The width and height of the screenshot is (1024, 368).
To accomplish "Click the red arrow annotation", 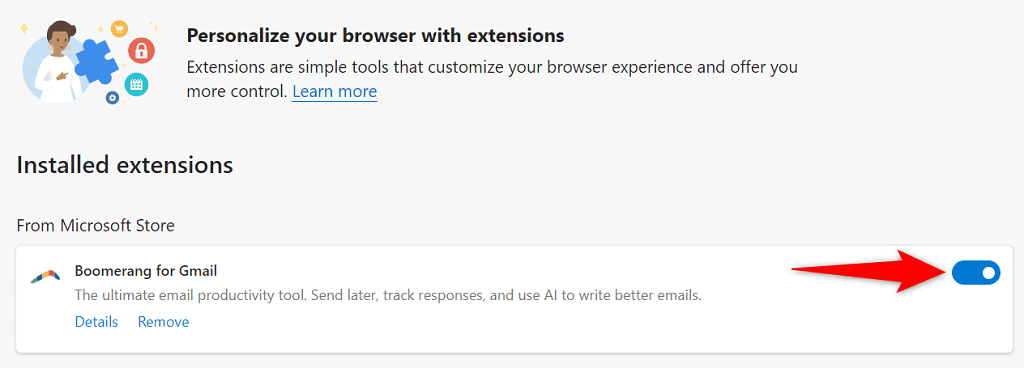I will [867, 270].
